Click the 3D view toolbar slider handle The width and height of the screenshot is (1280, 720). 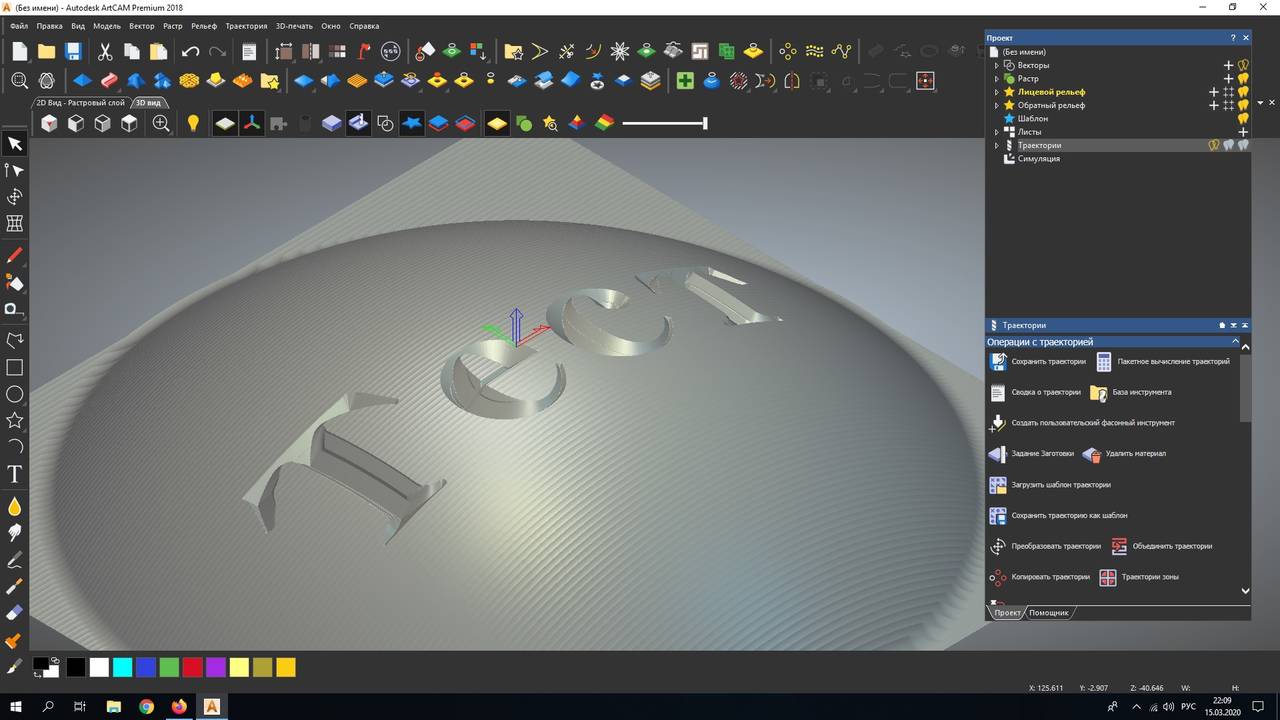click(705, 123)
